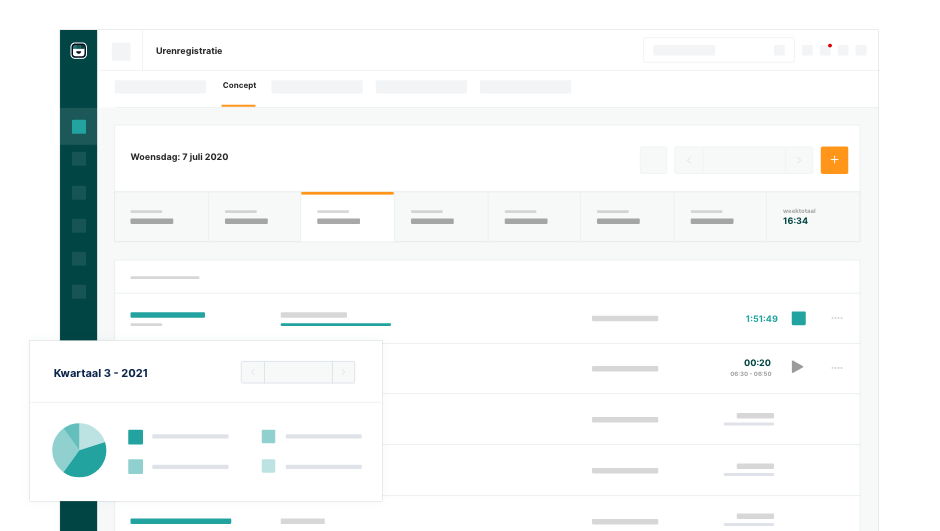Click the app logo in sidebar
The width and height of the screenshot is (940, 531).
point(79,51)
